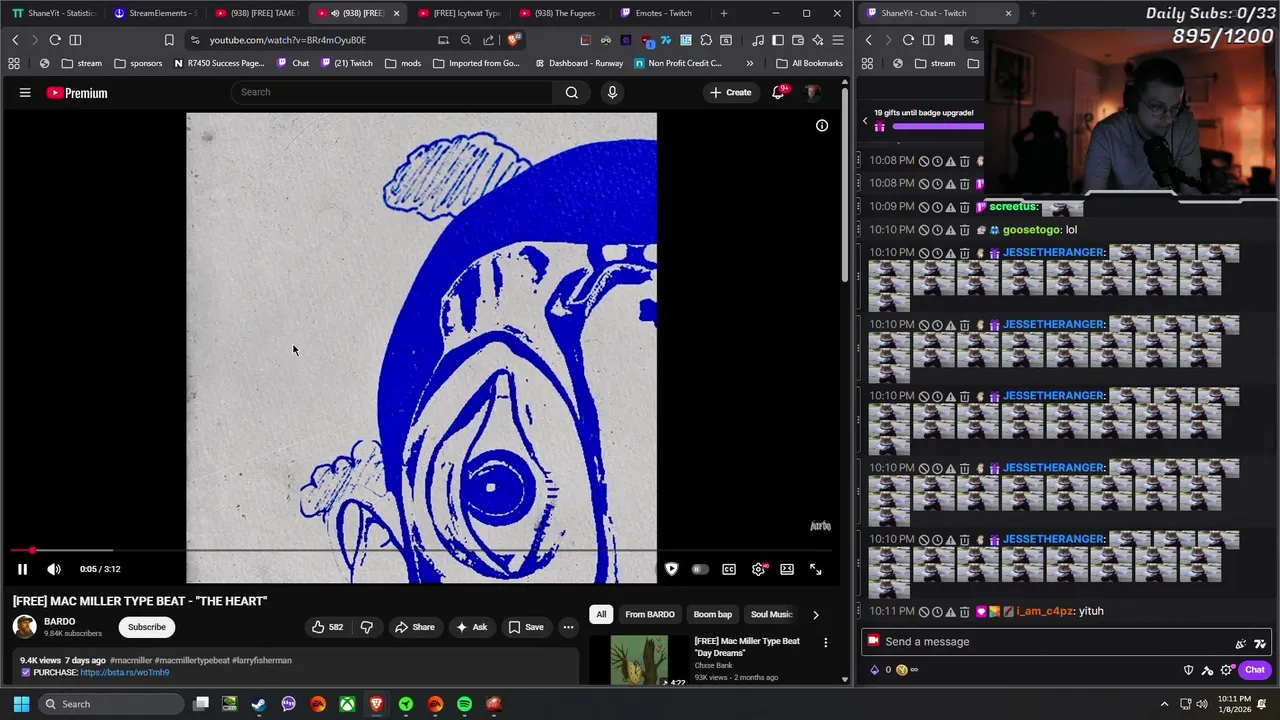1280x720 pixels.
Task: Open the BARDO channel avatar
Action: (25, 627)
